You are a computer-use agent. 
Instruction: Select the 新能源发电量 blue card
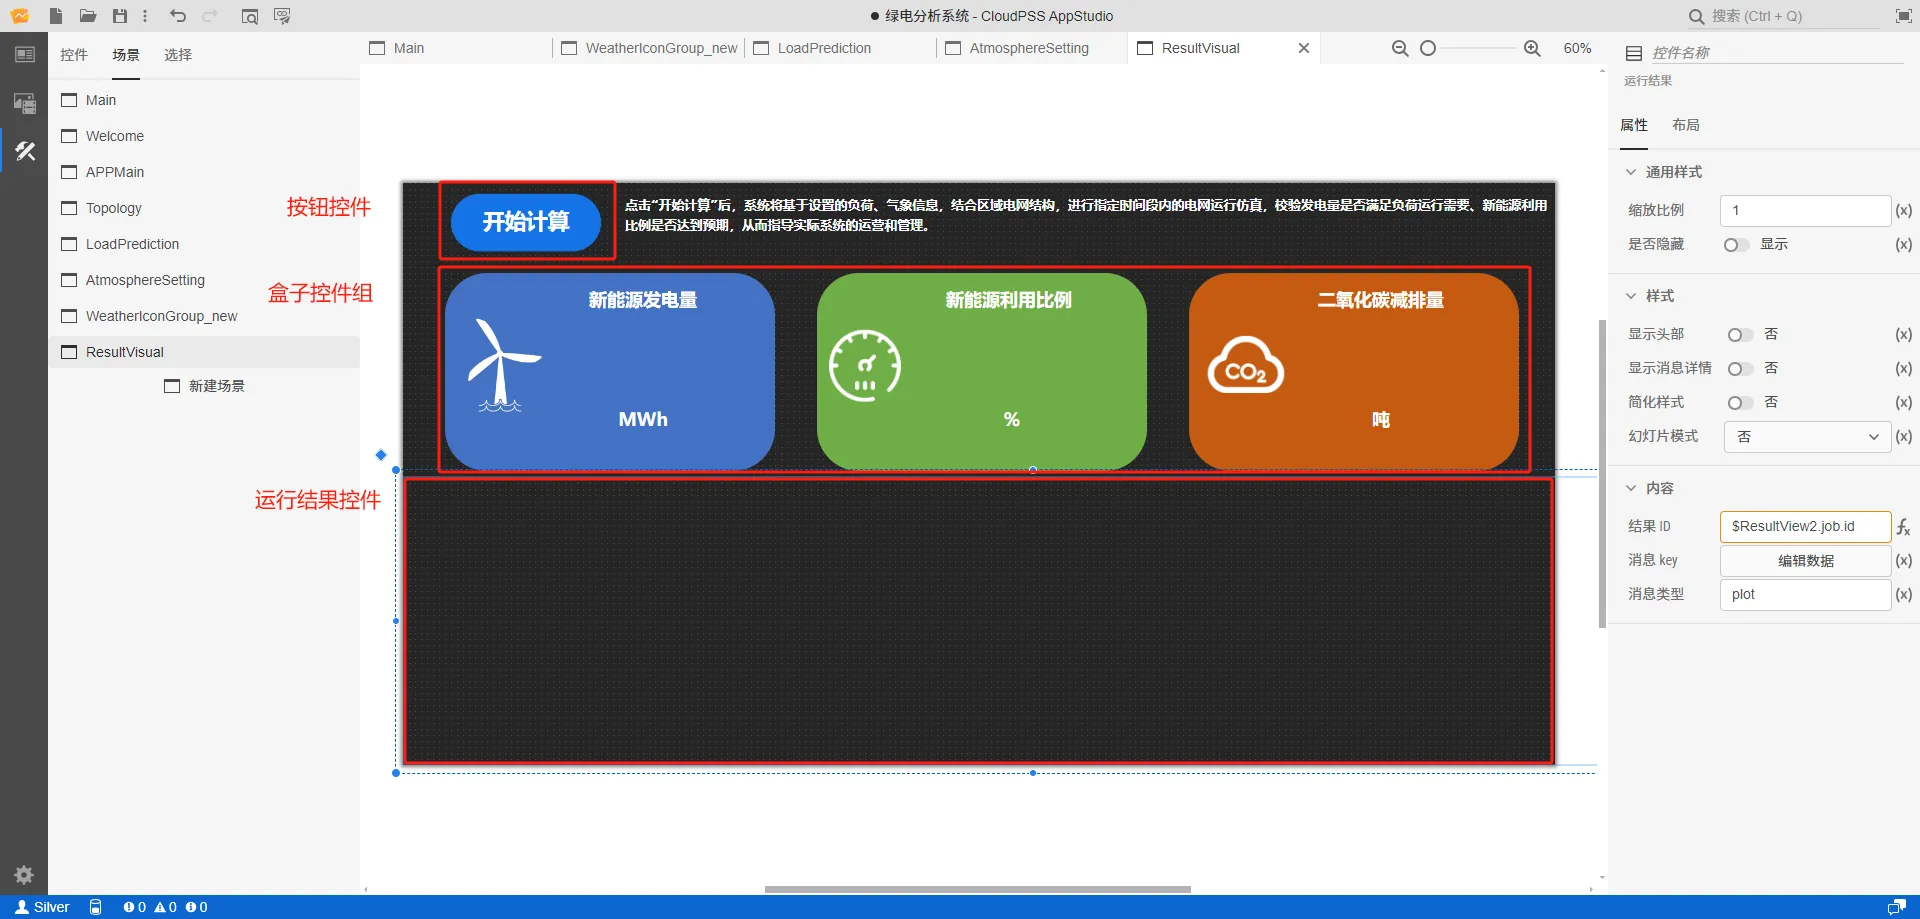point(610,371)
